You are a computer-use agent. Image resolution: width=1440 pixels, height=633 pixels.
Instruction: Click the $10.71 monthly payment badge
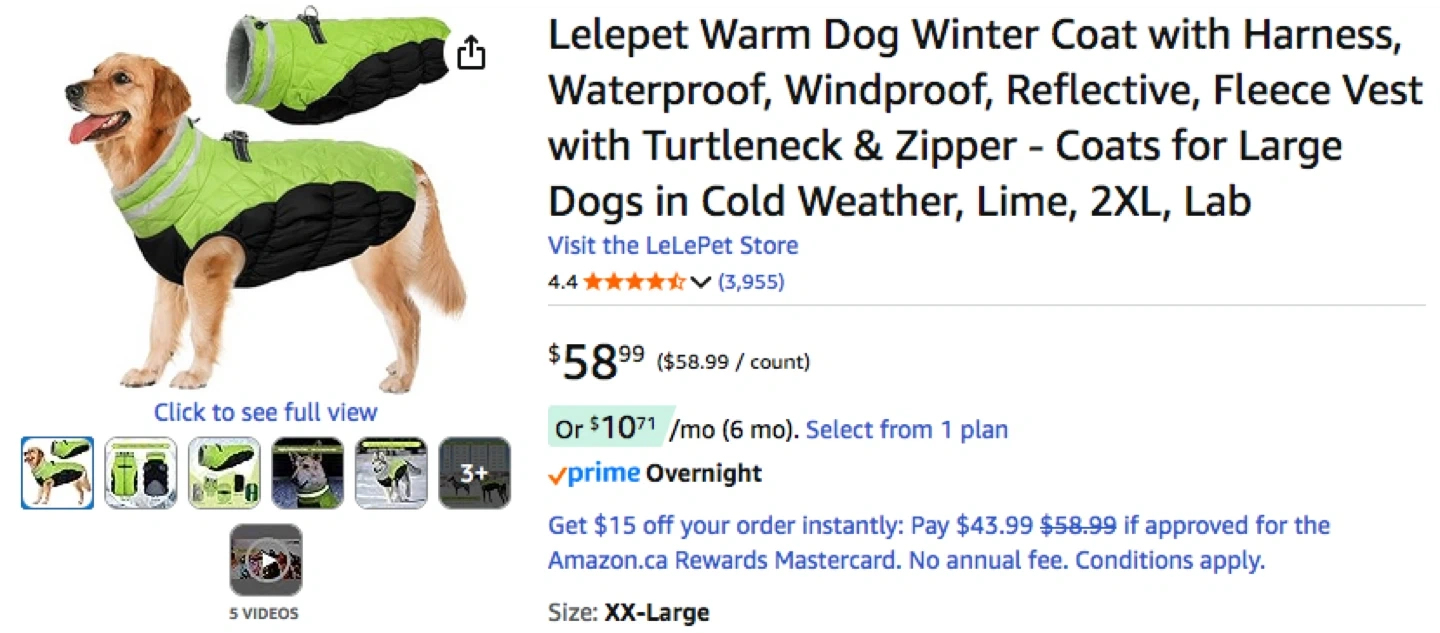(605, 429)
